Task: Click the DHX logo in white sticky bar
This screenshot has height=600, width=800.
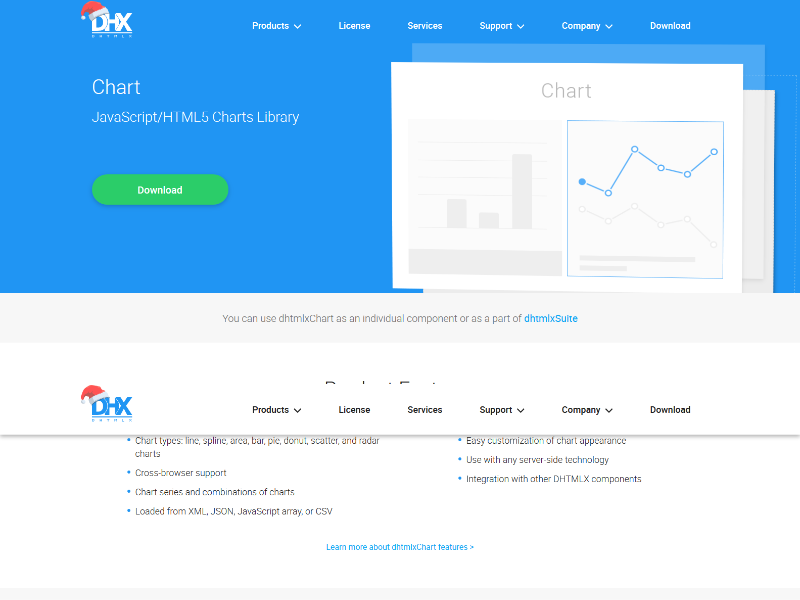Action: 107,404
